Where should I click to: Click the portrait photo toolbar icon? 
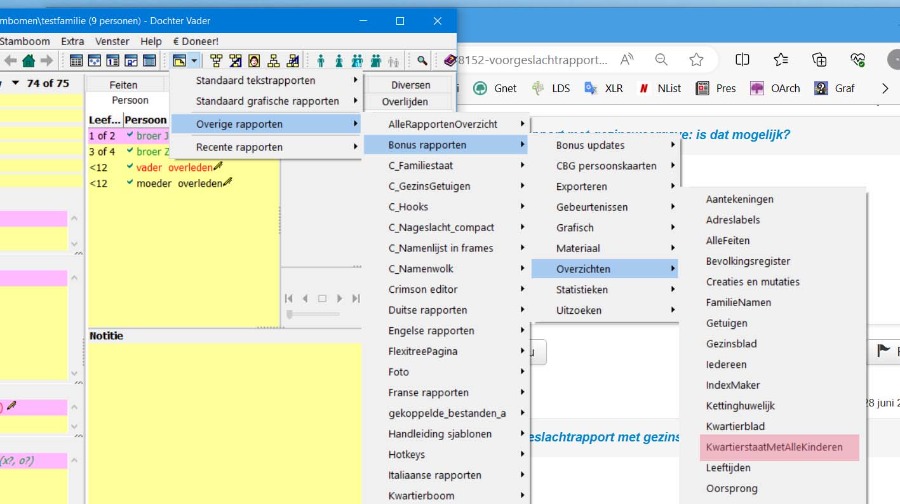[x=254, y=61]
